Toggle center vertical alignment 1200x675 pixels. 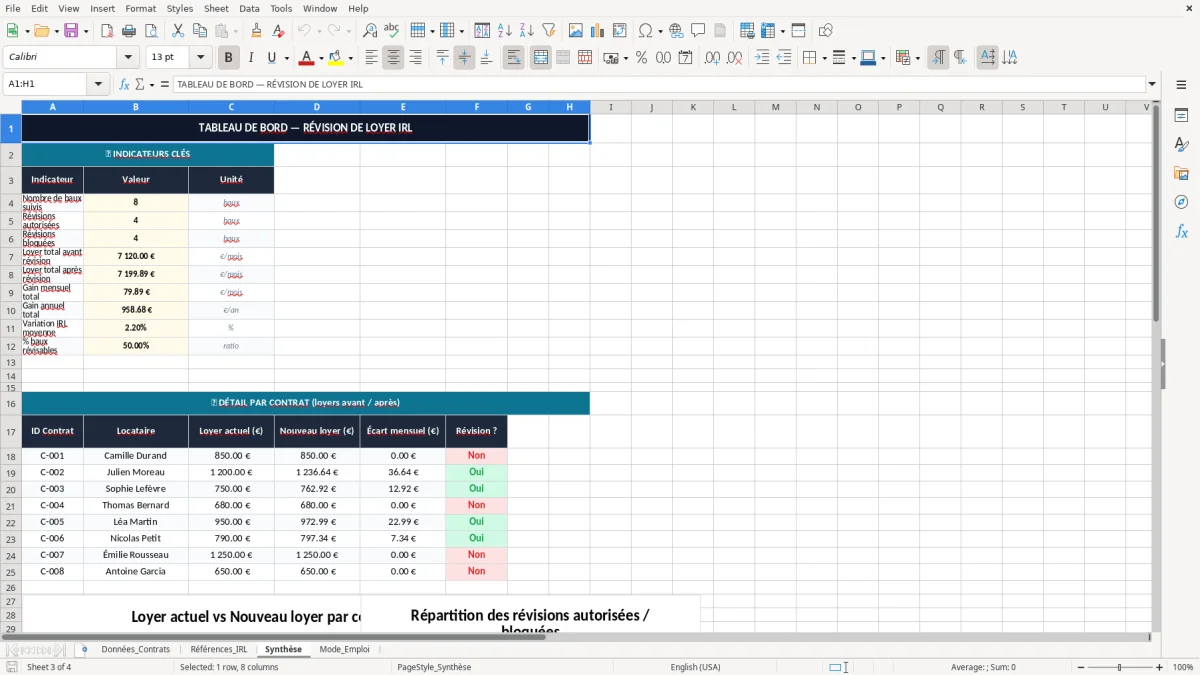(x=464, y=58)
